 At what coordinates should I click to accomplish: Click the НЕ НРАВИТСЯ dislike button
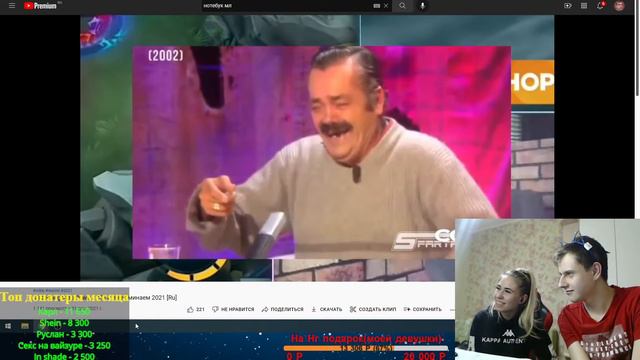click(x=233, y=309)
